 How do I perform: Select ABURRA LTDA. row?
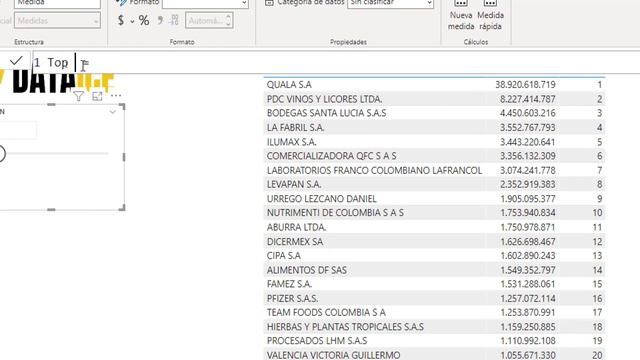tap(434, 227)
